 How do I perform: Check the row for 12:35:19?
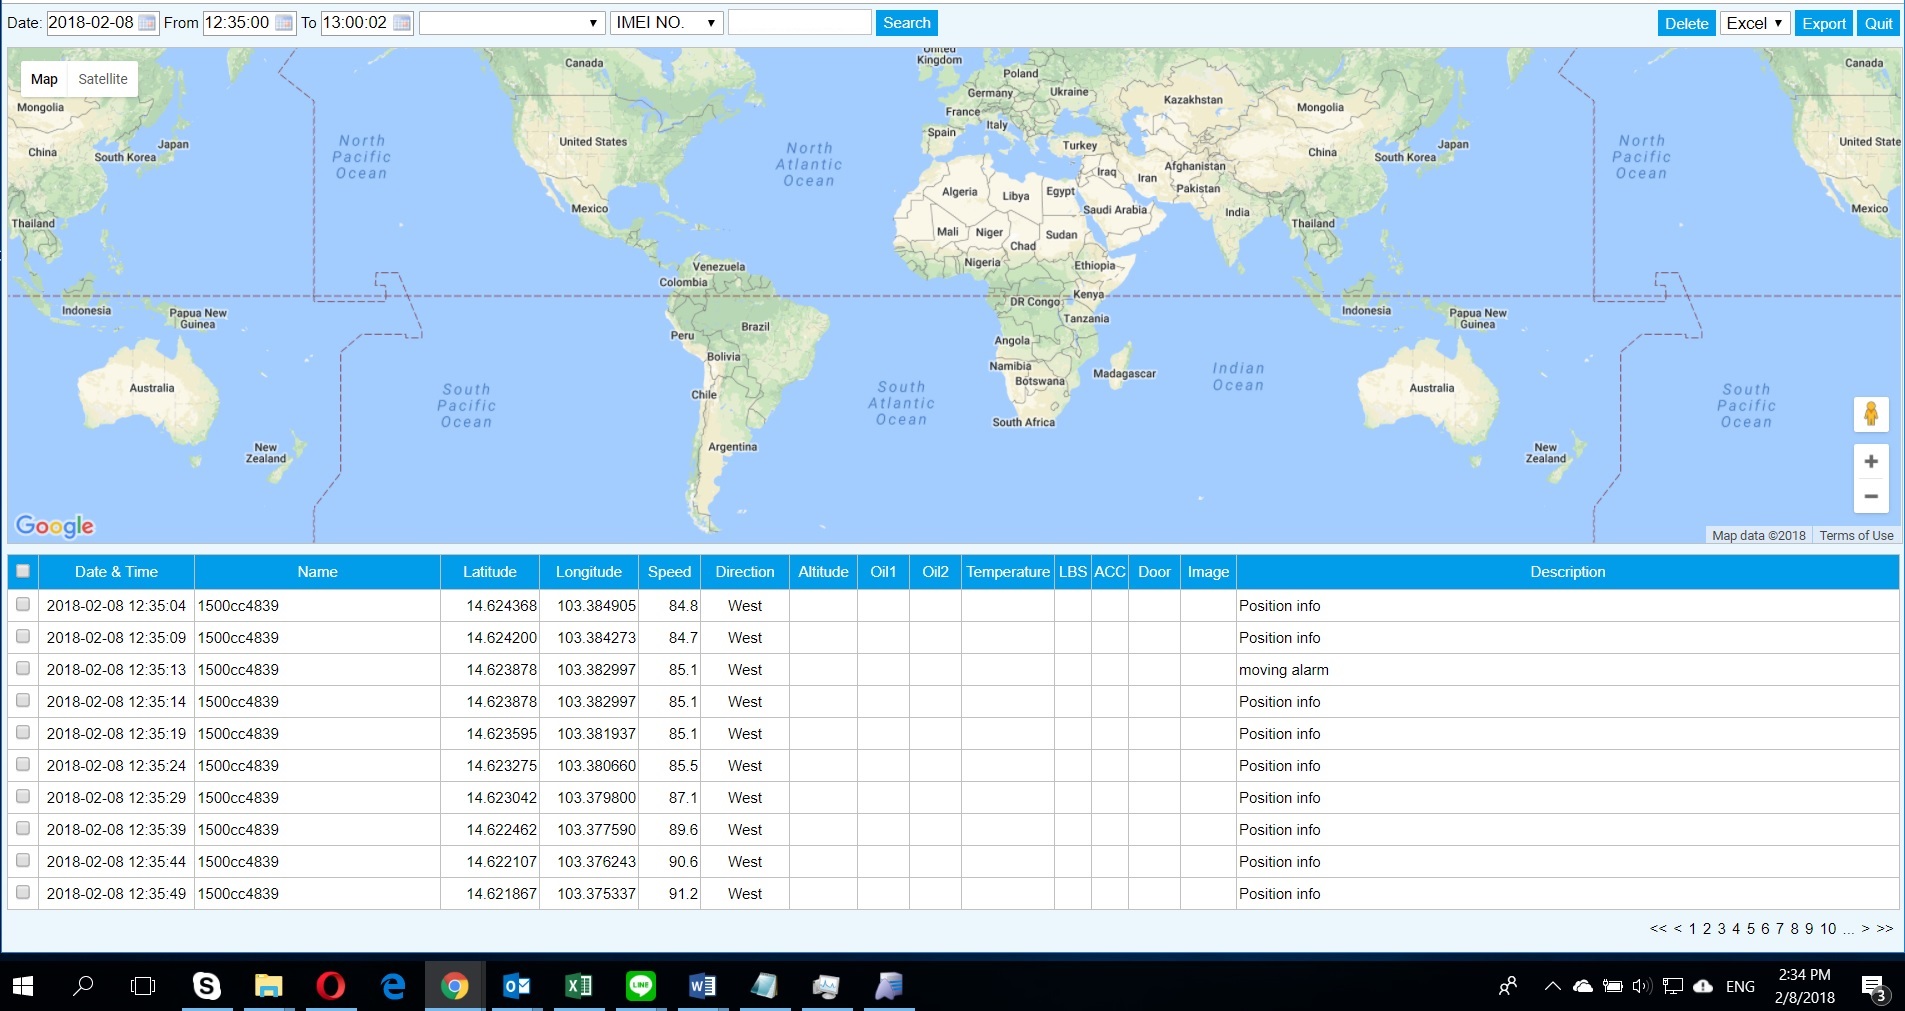tap(23, 732)
